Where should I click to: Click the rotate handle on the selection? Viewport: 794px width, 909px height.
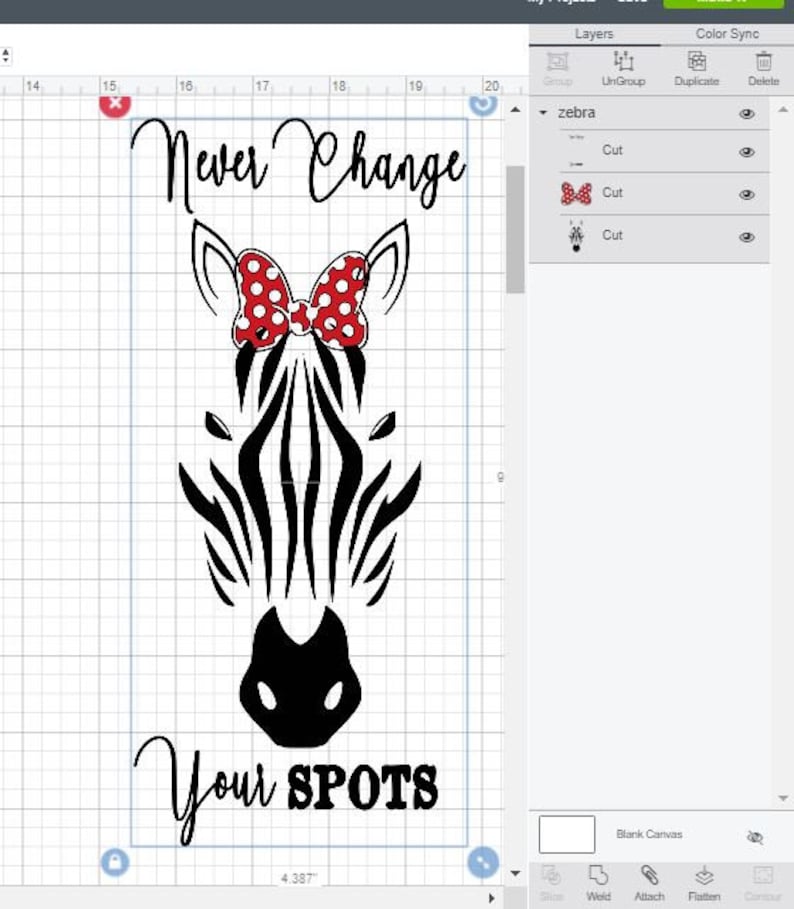click(x=483, y=104)
